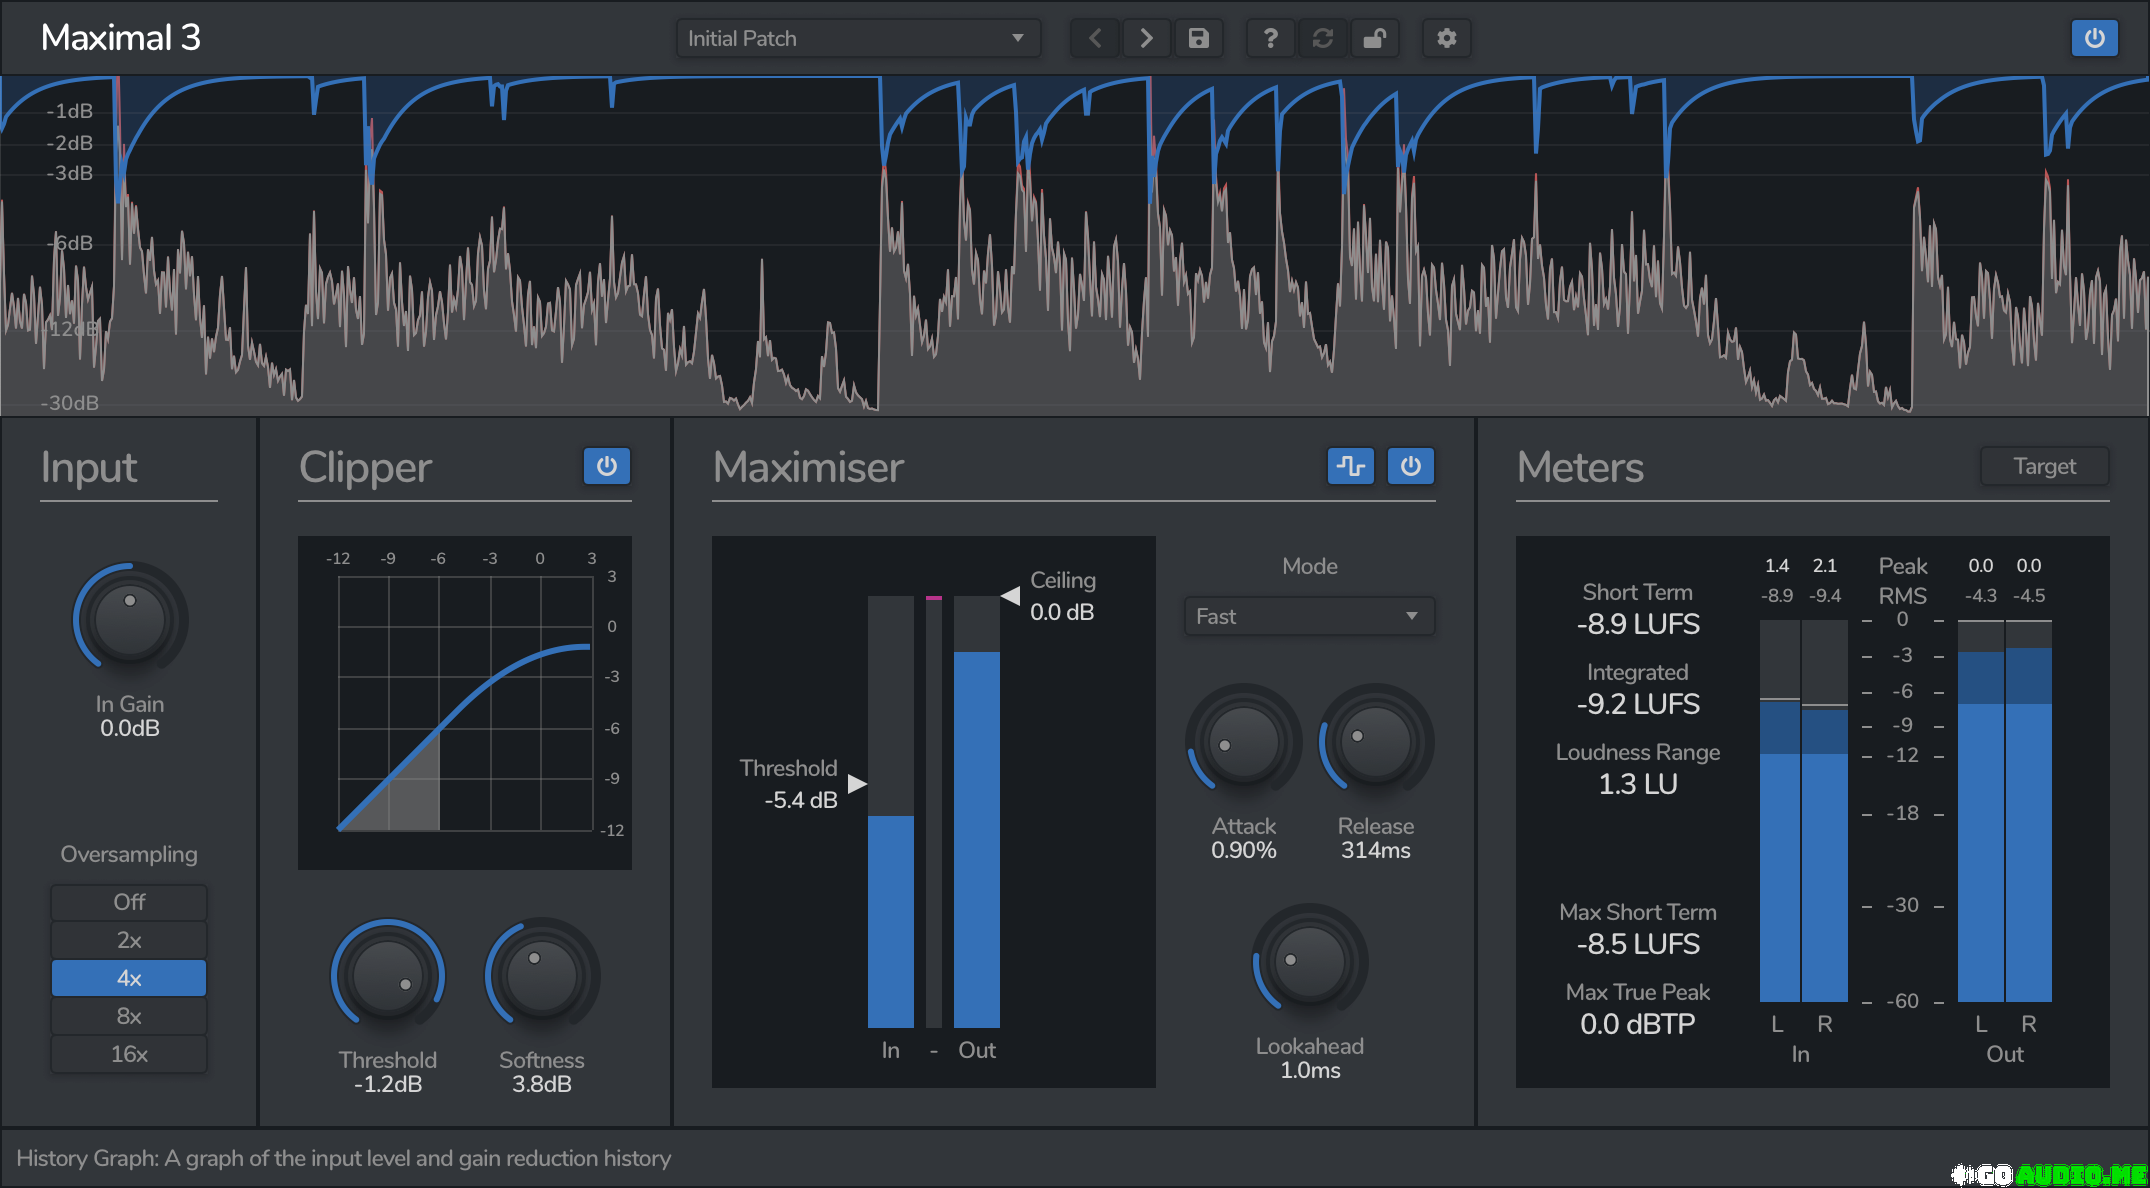Set oversampling to 8x
The image size is (2150, 1188).
(x=129, y=1016)
